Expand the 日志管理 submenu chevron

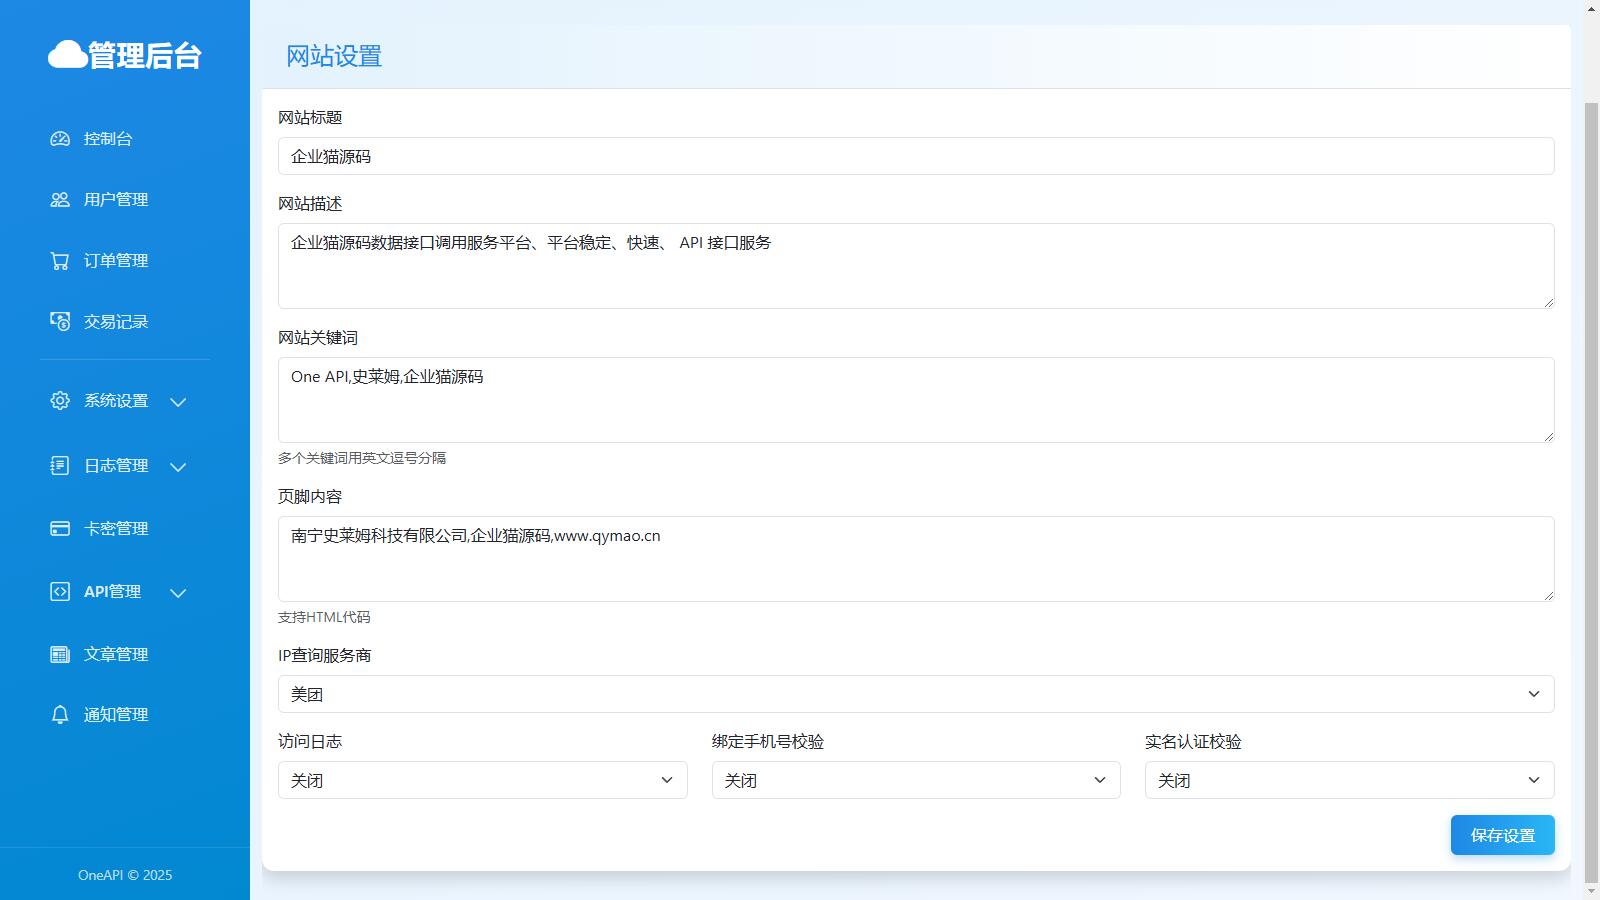(178, 467)
